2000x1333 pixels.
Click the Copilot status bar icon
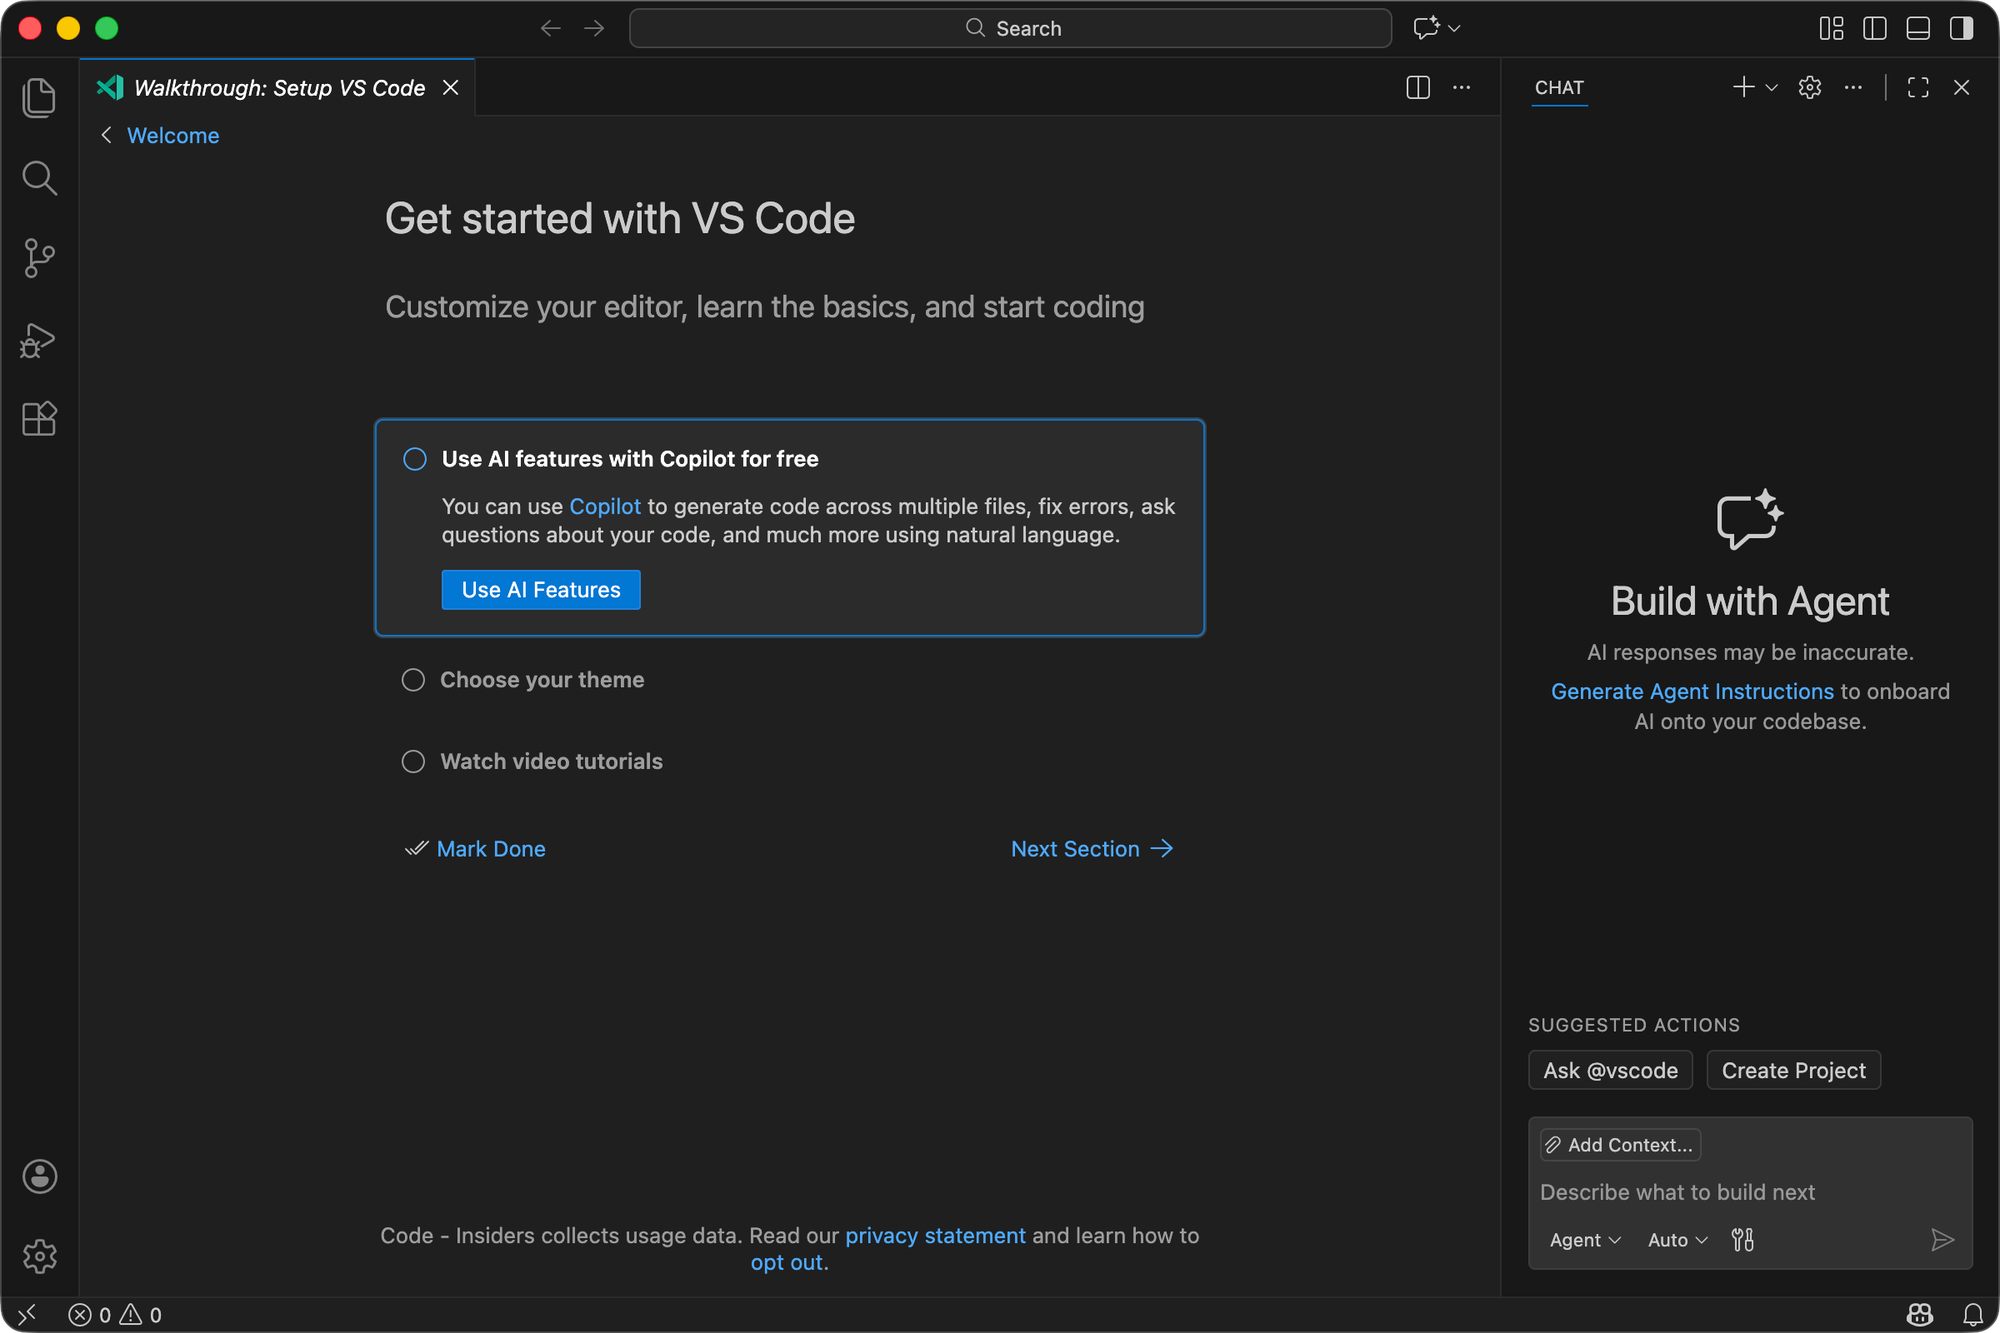1919,1314
